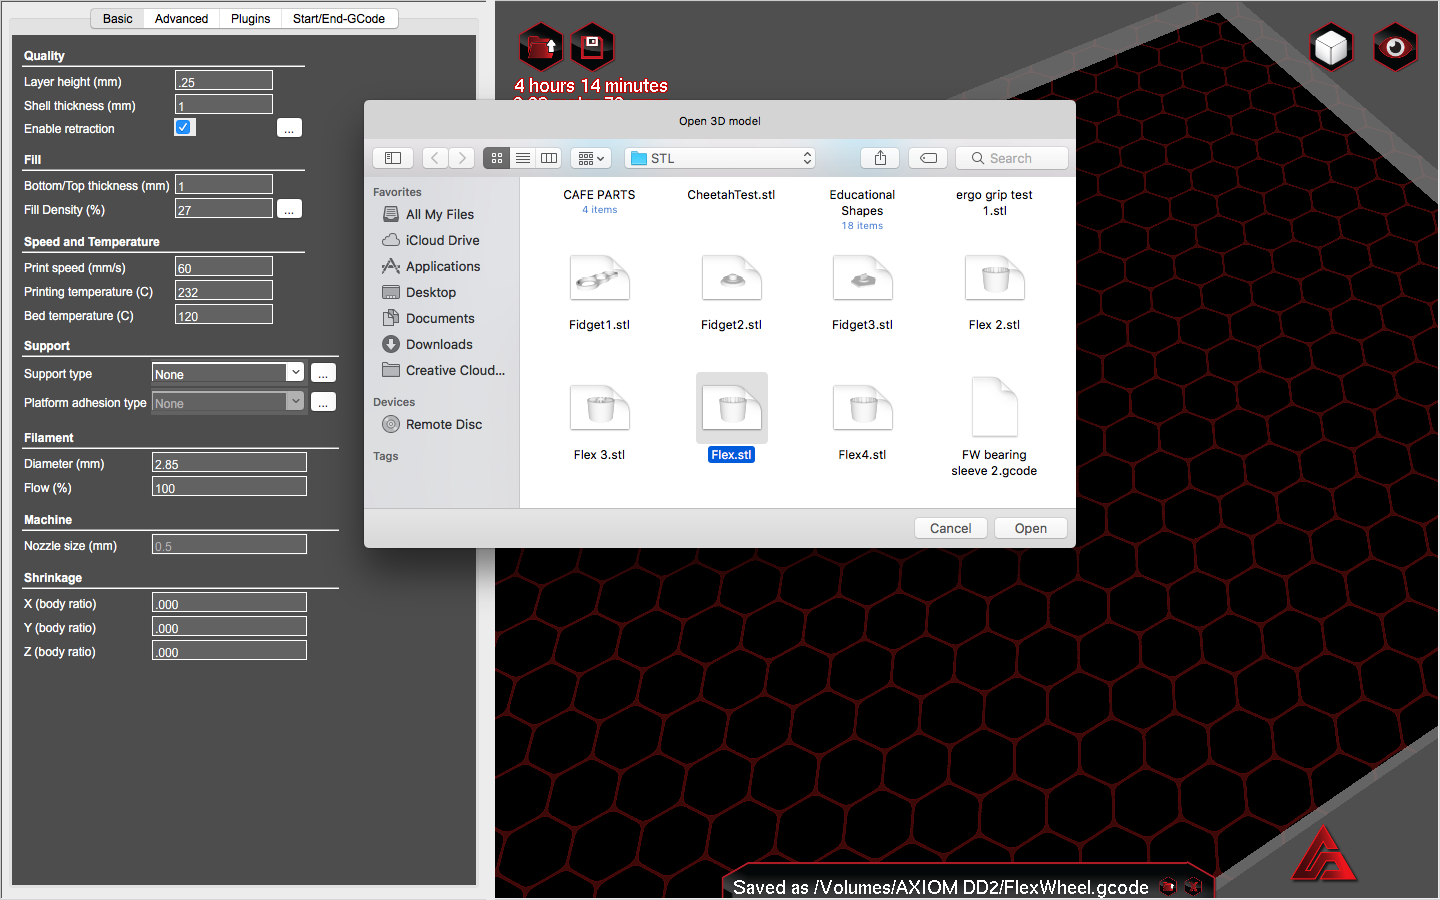The image size is (1440, 900).
Task: Click the filament Diameter input field
Action: pos(229,463)
